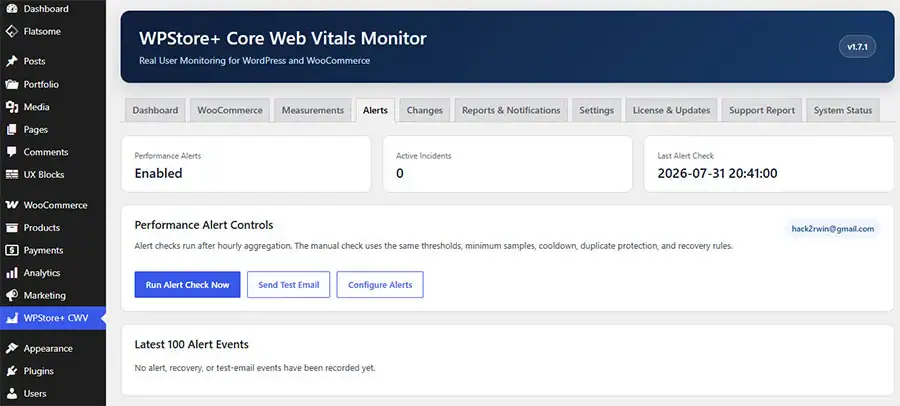Click the hack2rwin@gmail.com email badge
This screenshot has height=406, width=900.
(832, 229)
